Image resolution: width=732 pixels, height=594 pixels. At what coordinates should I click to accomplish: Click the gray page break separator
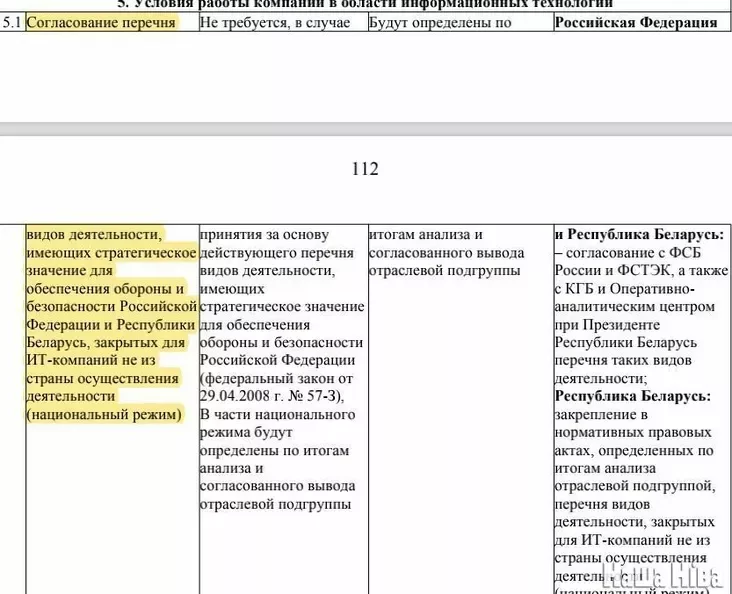click(x=366, y=129)
